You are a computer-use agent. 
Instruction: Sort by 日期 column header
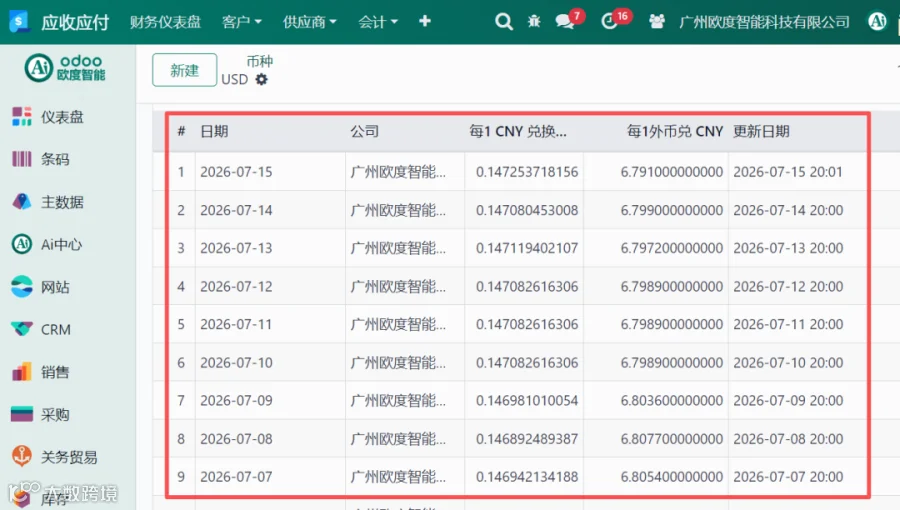214,131
